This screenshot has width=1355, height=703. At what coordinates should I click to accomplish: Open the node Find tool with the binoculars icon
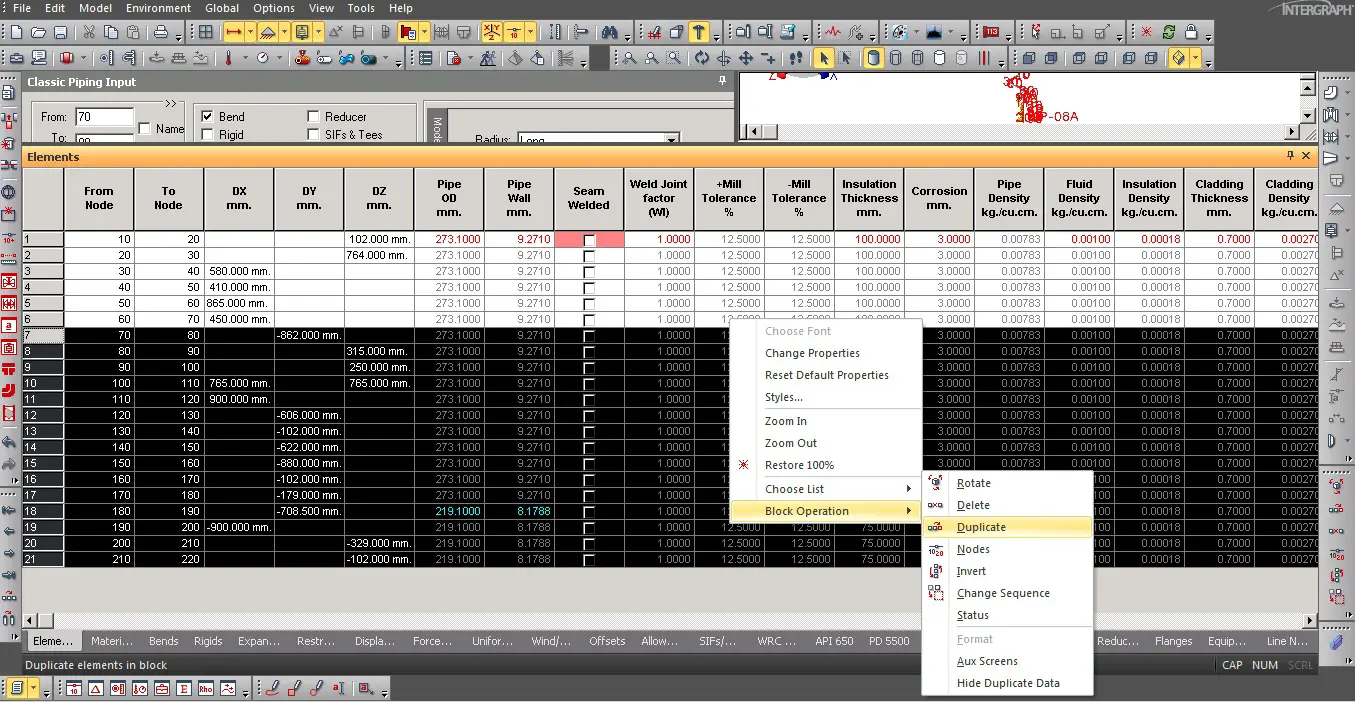(611, 32)
